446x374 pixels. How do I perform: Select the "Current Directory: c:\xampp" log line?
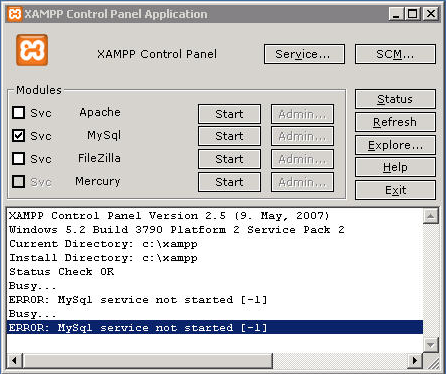(215, 244)
